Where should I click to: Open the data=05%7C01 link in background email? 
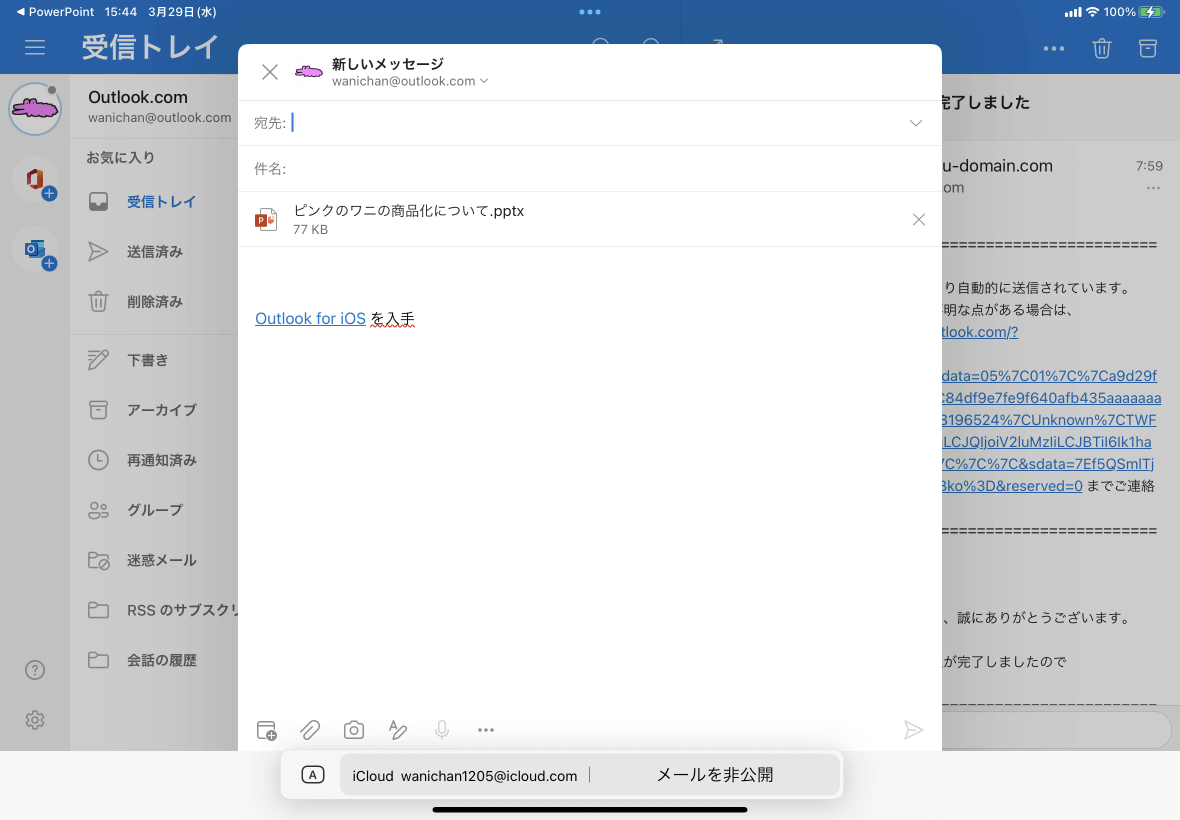tap(1049, 375)
